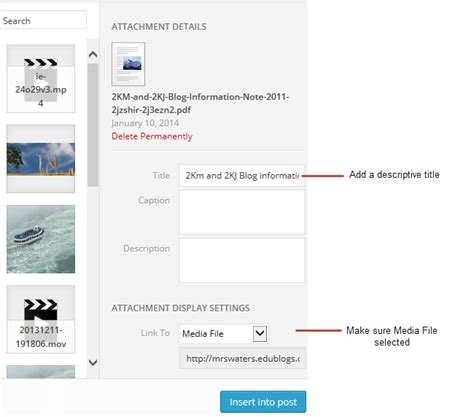This screenshot has width=474, height=417.
Task: Select the 20131211-191806.mov video thumbnail
Action: [41, 319]
